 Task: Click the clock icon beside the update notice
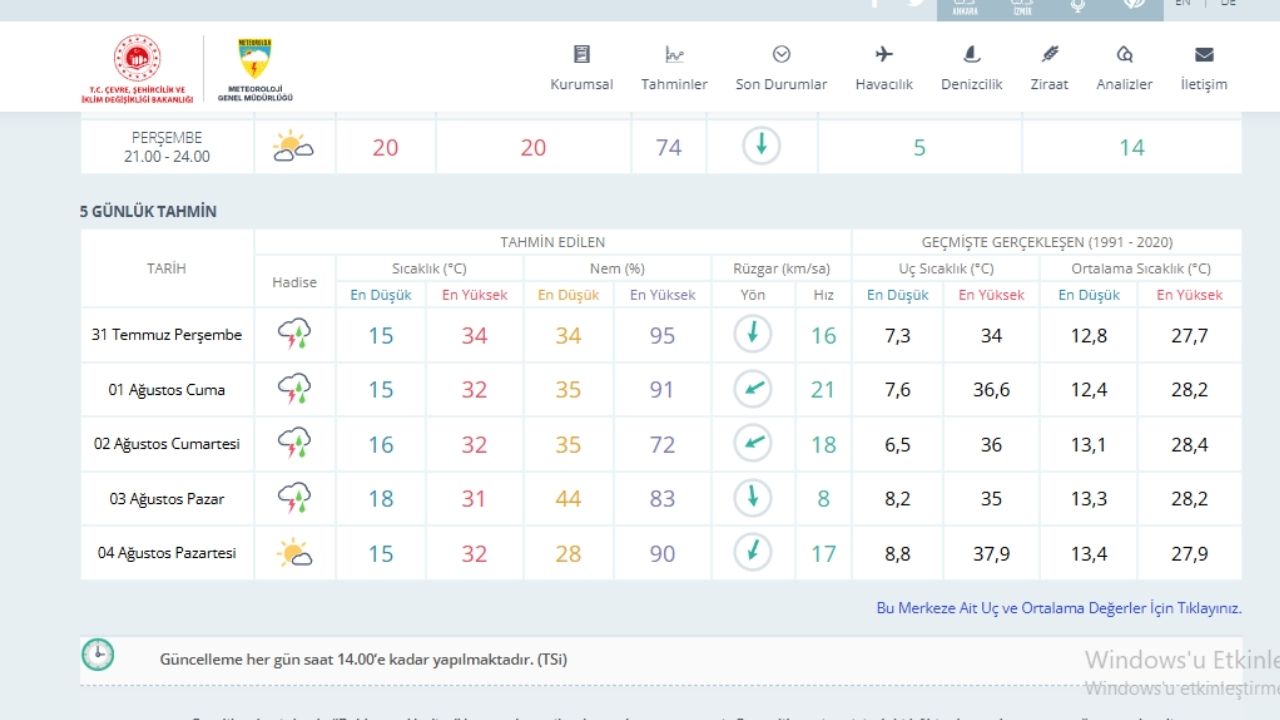pos(98,655)
